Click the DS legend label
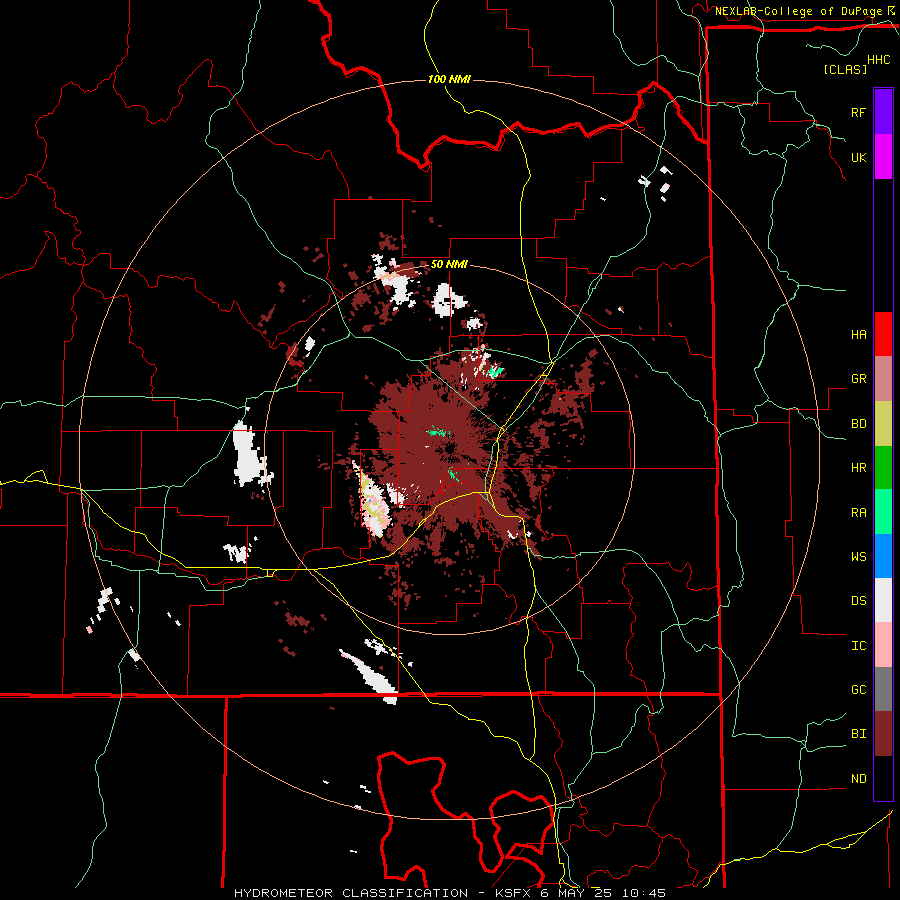The width and height of the screenshot is (900, 900). pyautogui.click(x=858, y=601)
